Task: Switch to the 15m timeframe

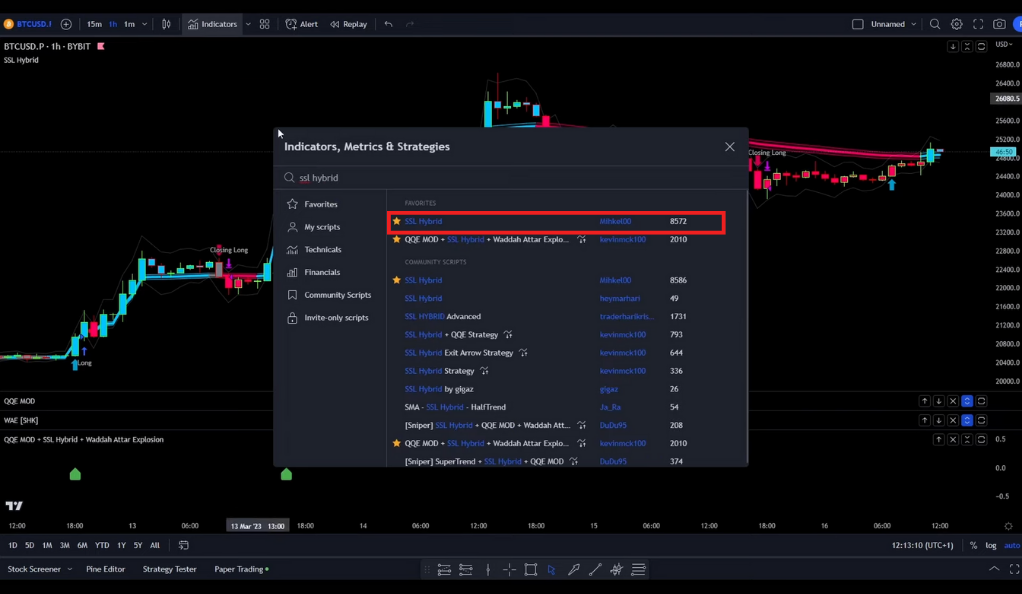Action: tap(95, 24)
